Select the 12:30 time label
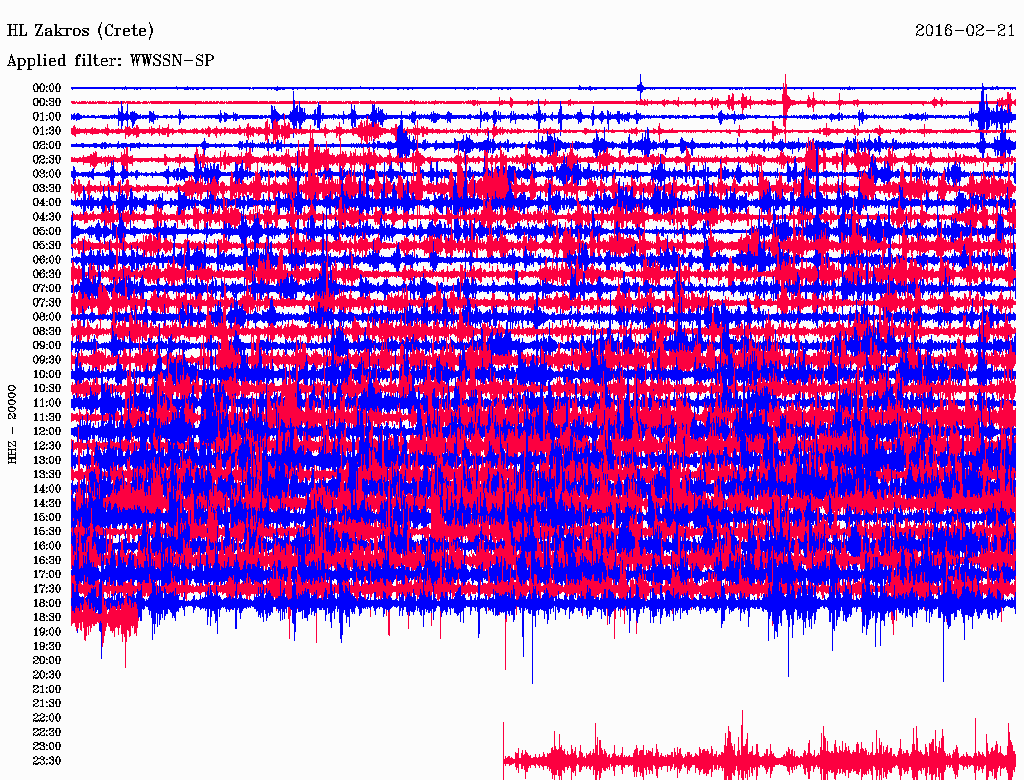Image resolution: width=1024 pixels, height=780 pixels. tap(47, 446)
